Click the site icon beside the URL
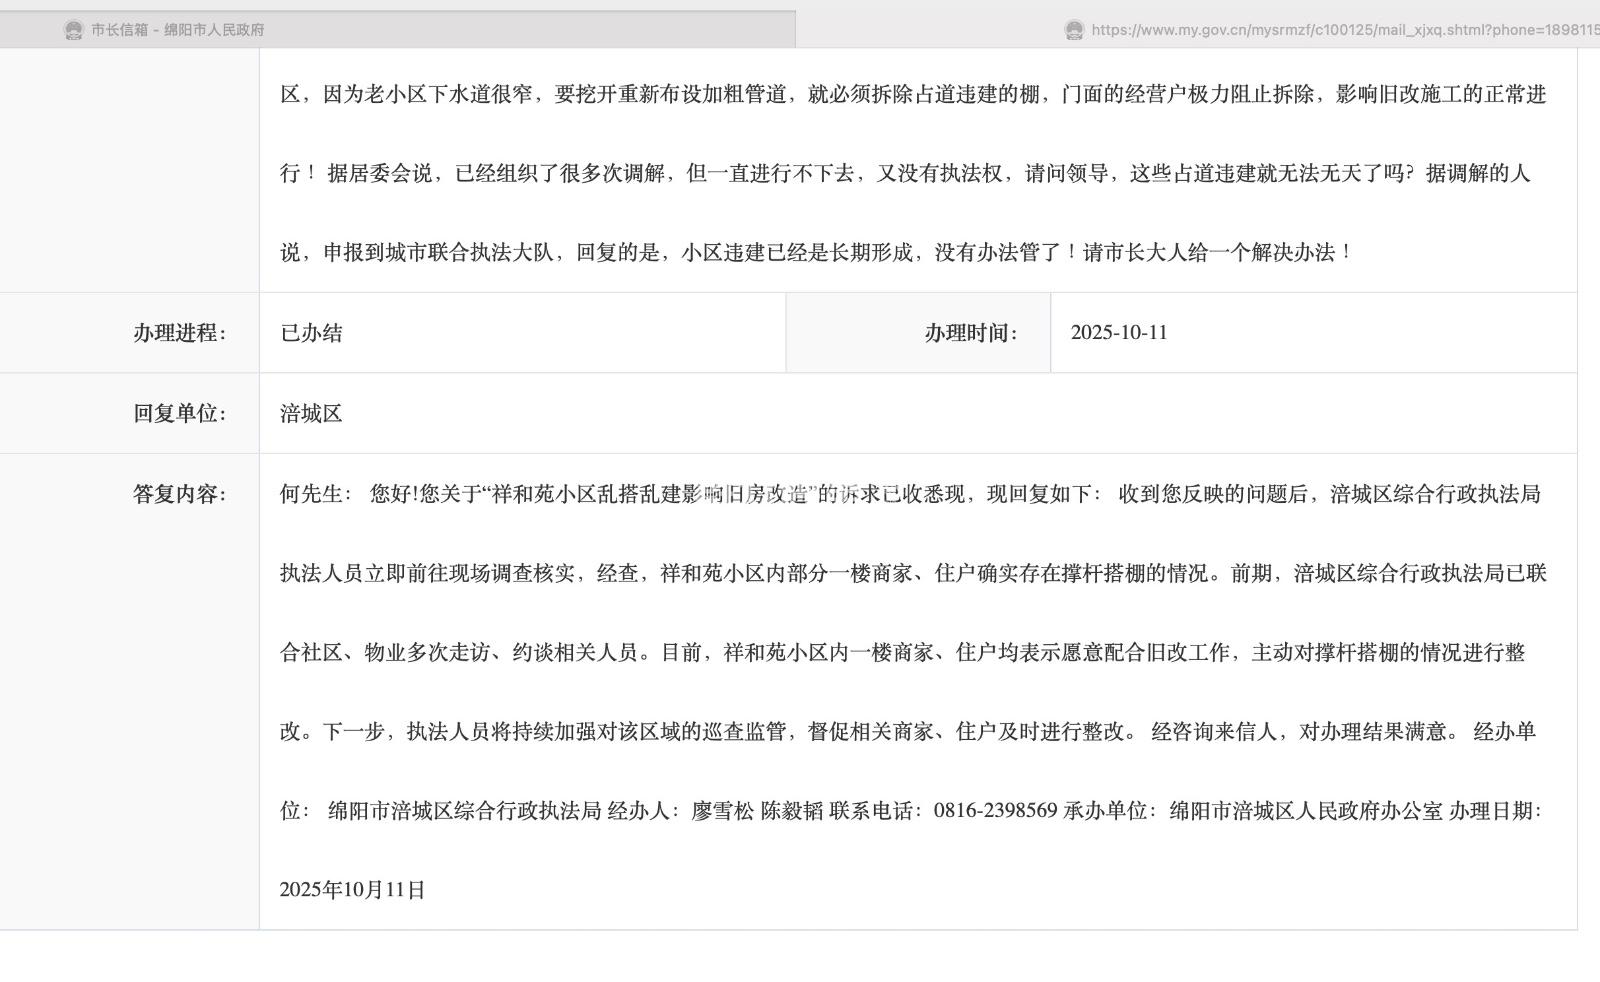The height and width of the screenshot is (982, 1600). pyautogui.click(x=1074, y=30)
